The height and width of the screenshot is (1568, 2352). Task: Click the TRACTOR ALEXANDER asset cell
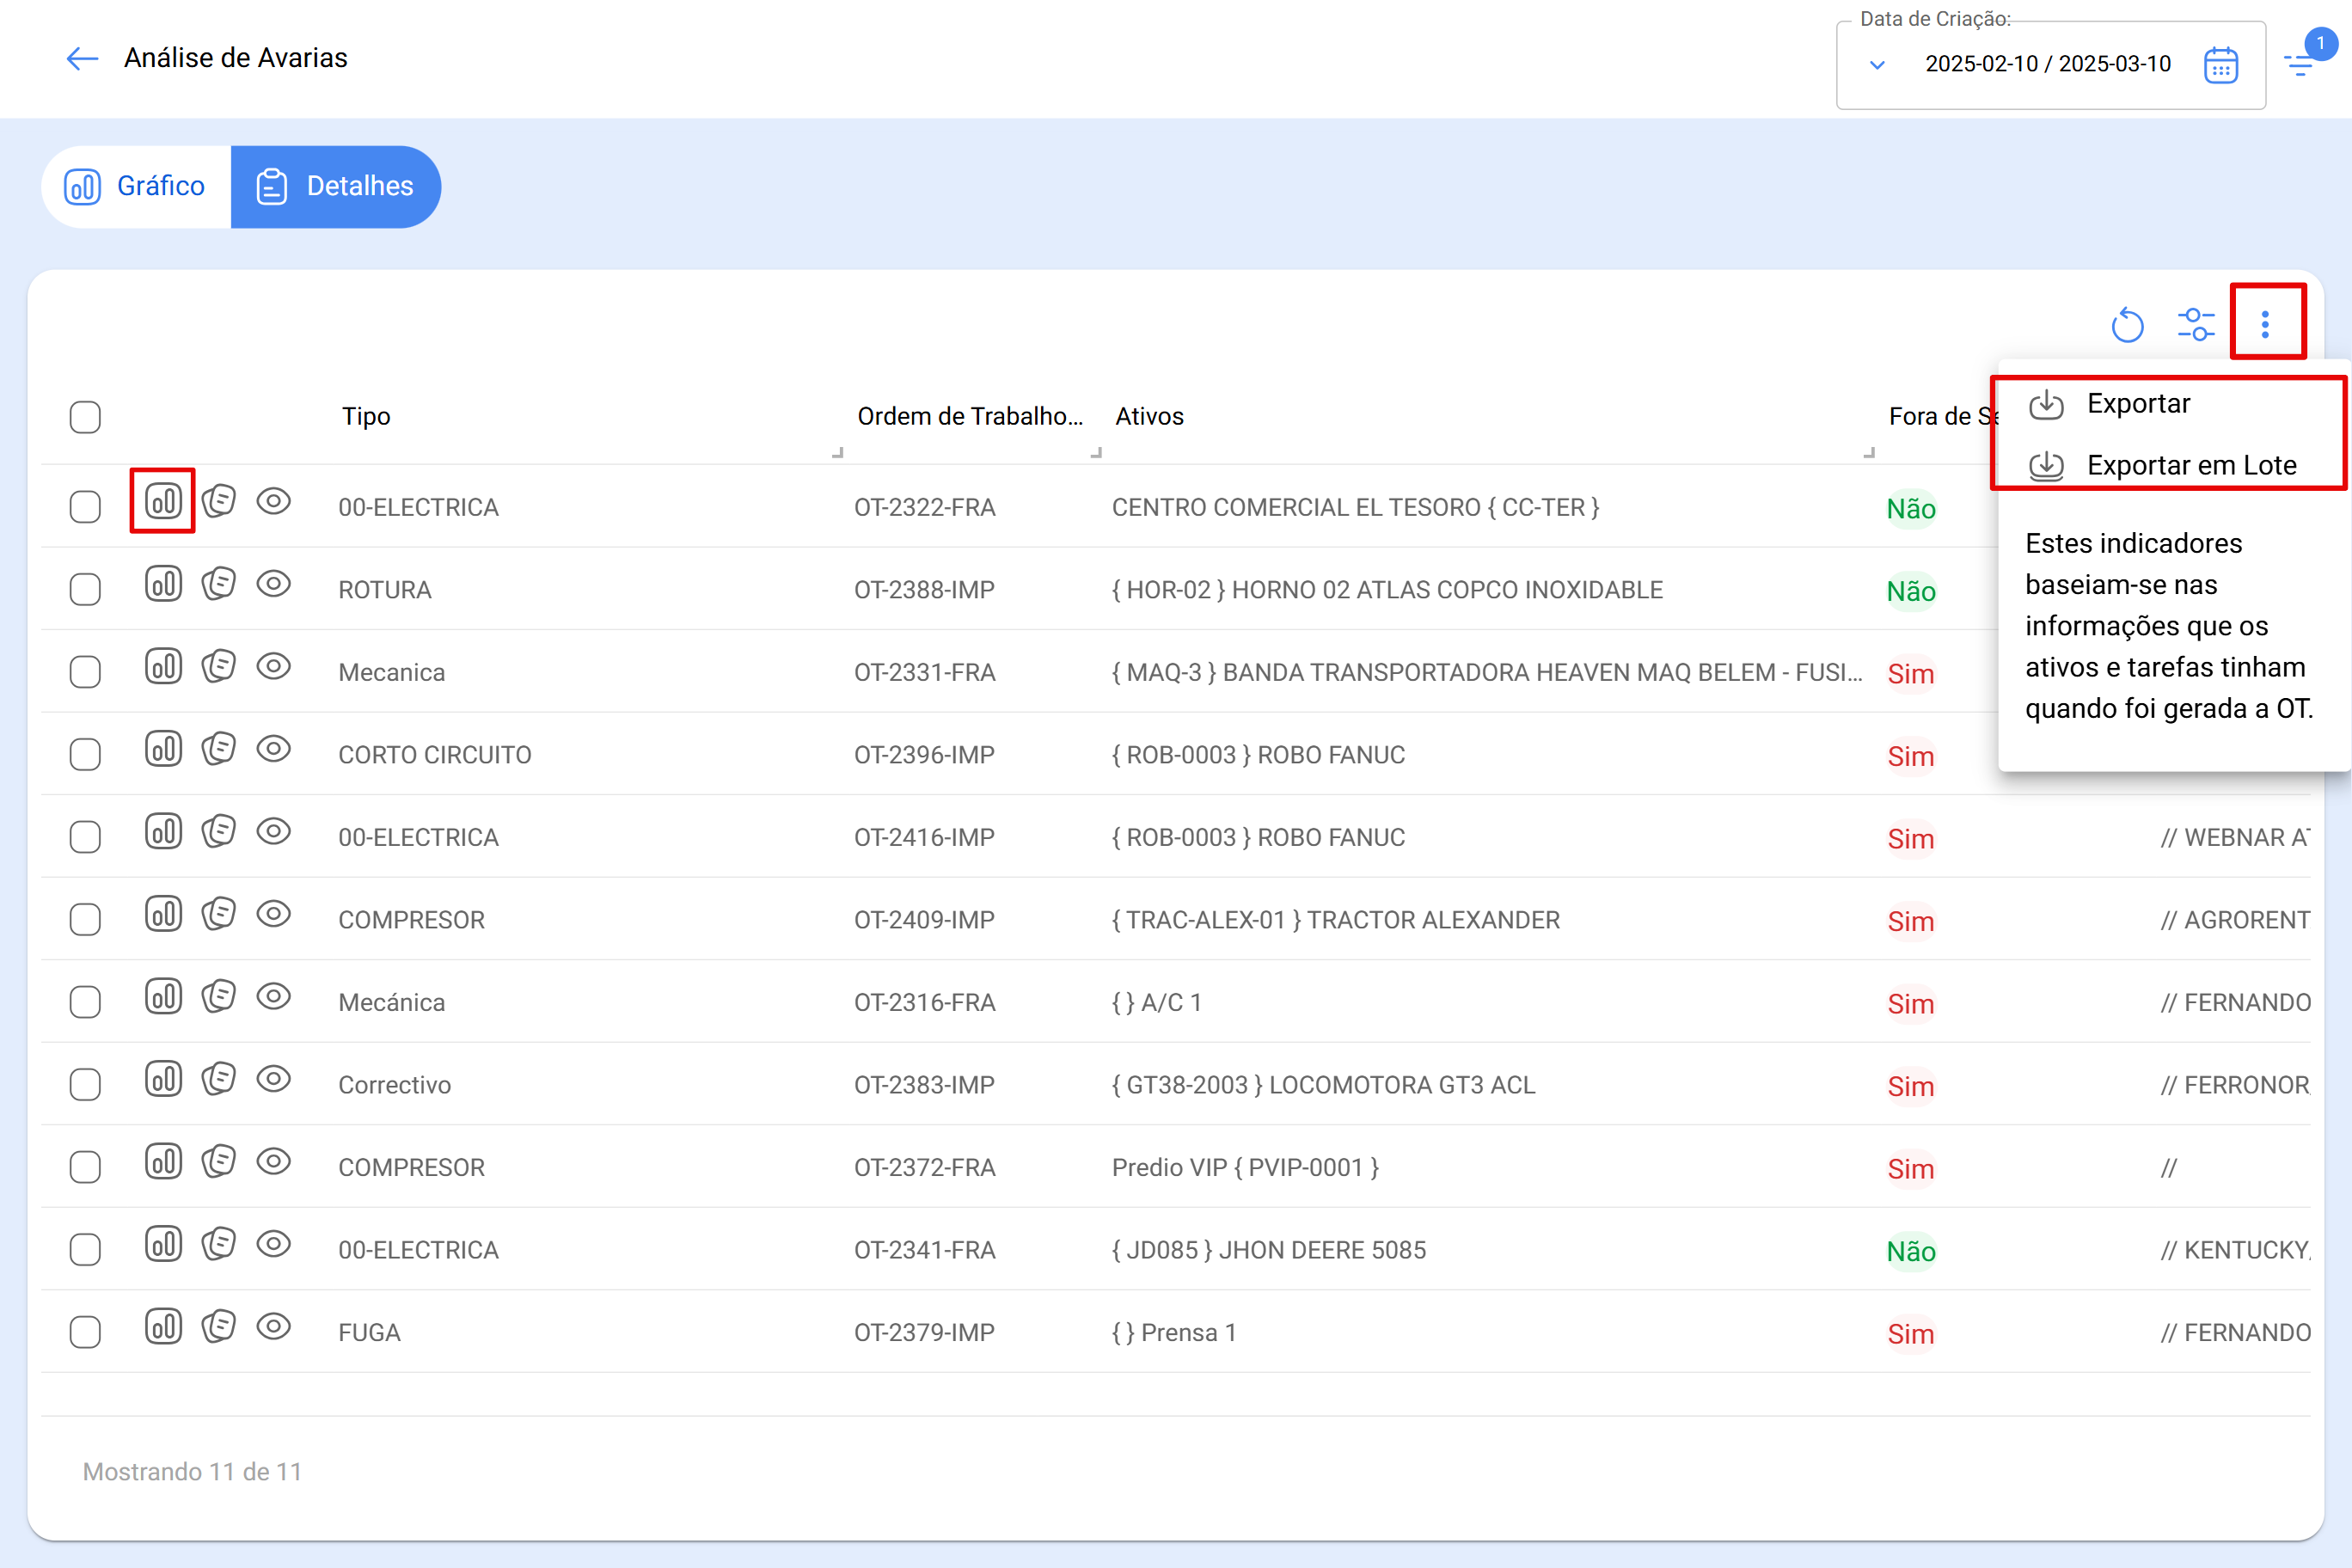point(1335,920)
